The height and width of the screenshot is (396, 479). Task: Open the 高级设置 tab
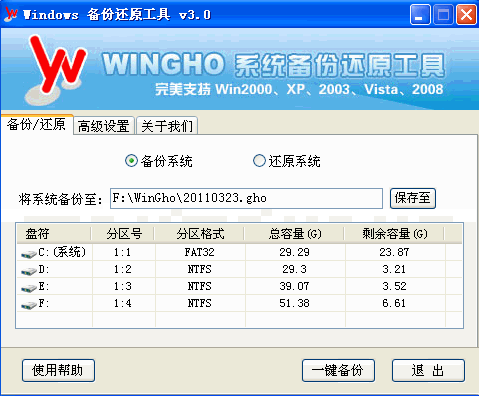[104, 126]
